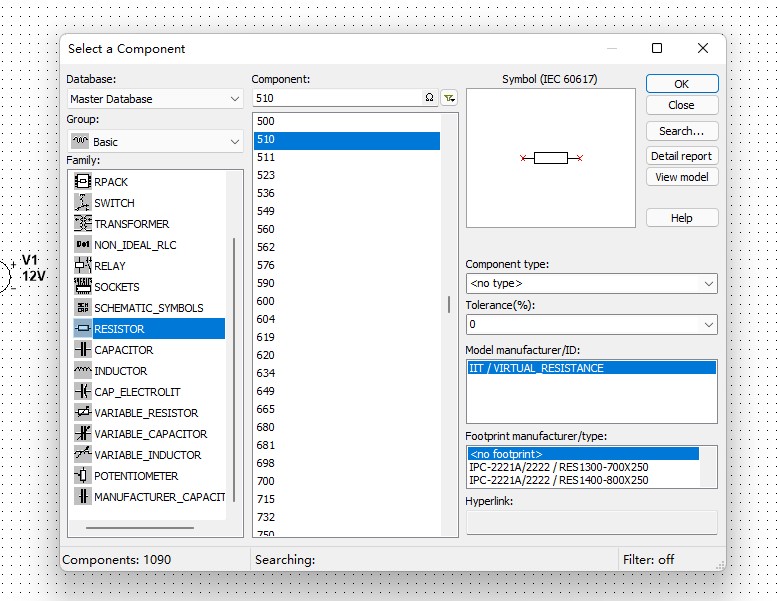This screenshot has width=777, height=601.
Task: Select the <no footprint> entry
Action: pyautogui.click(x=583, y=454)
